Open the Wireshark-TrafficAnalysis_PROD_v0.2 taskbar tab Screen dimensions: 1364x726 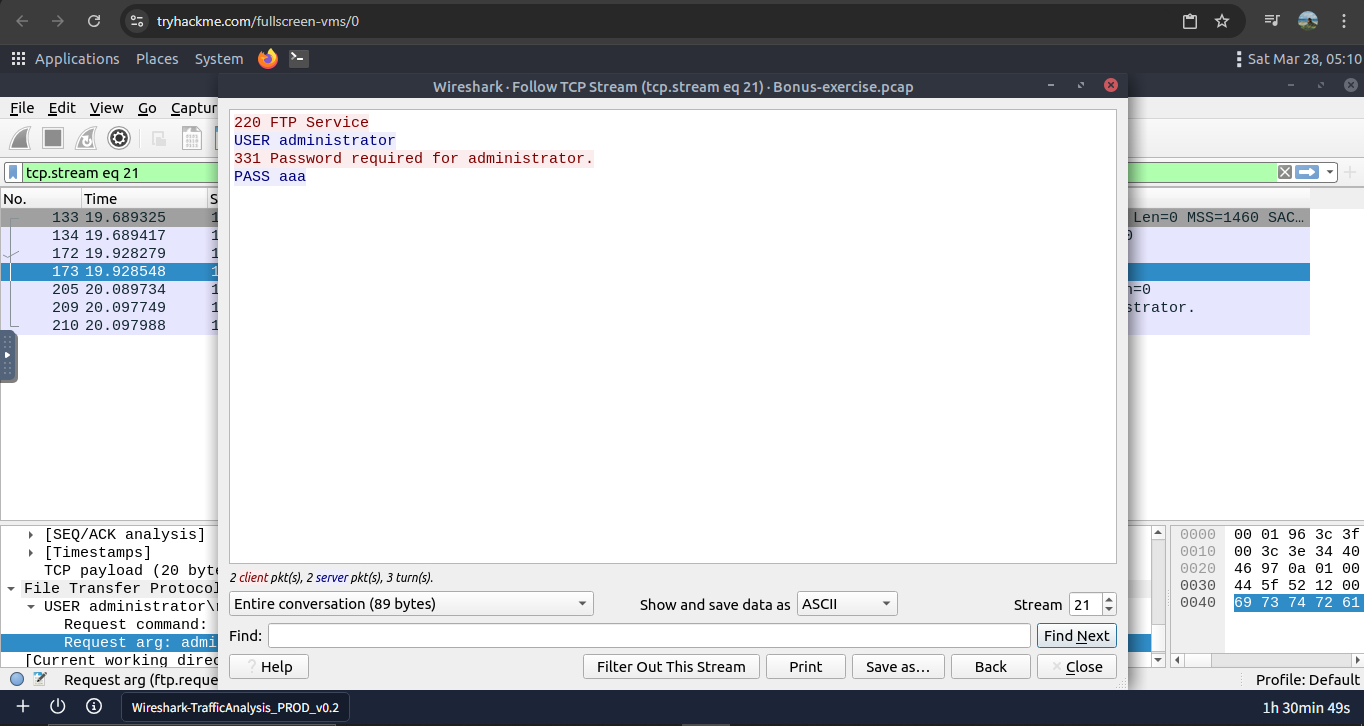coord(235,708)
